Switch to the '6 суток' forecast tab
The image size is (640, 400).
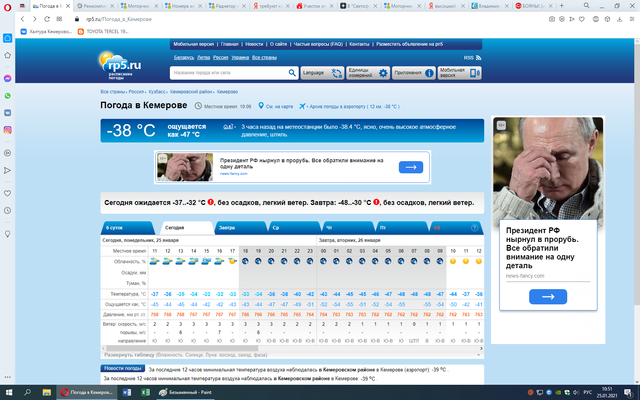click(x=127, y=228)
